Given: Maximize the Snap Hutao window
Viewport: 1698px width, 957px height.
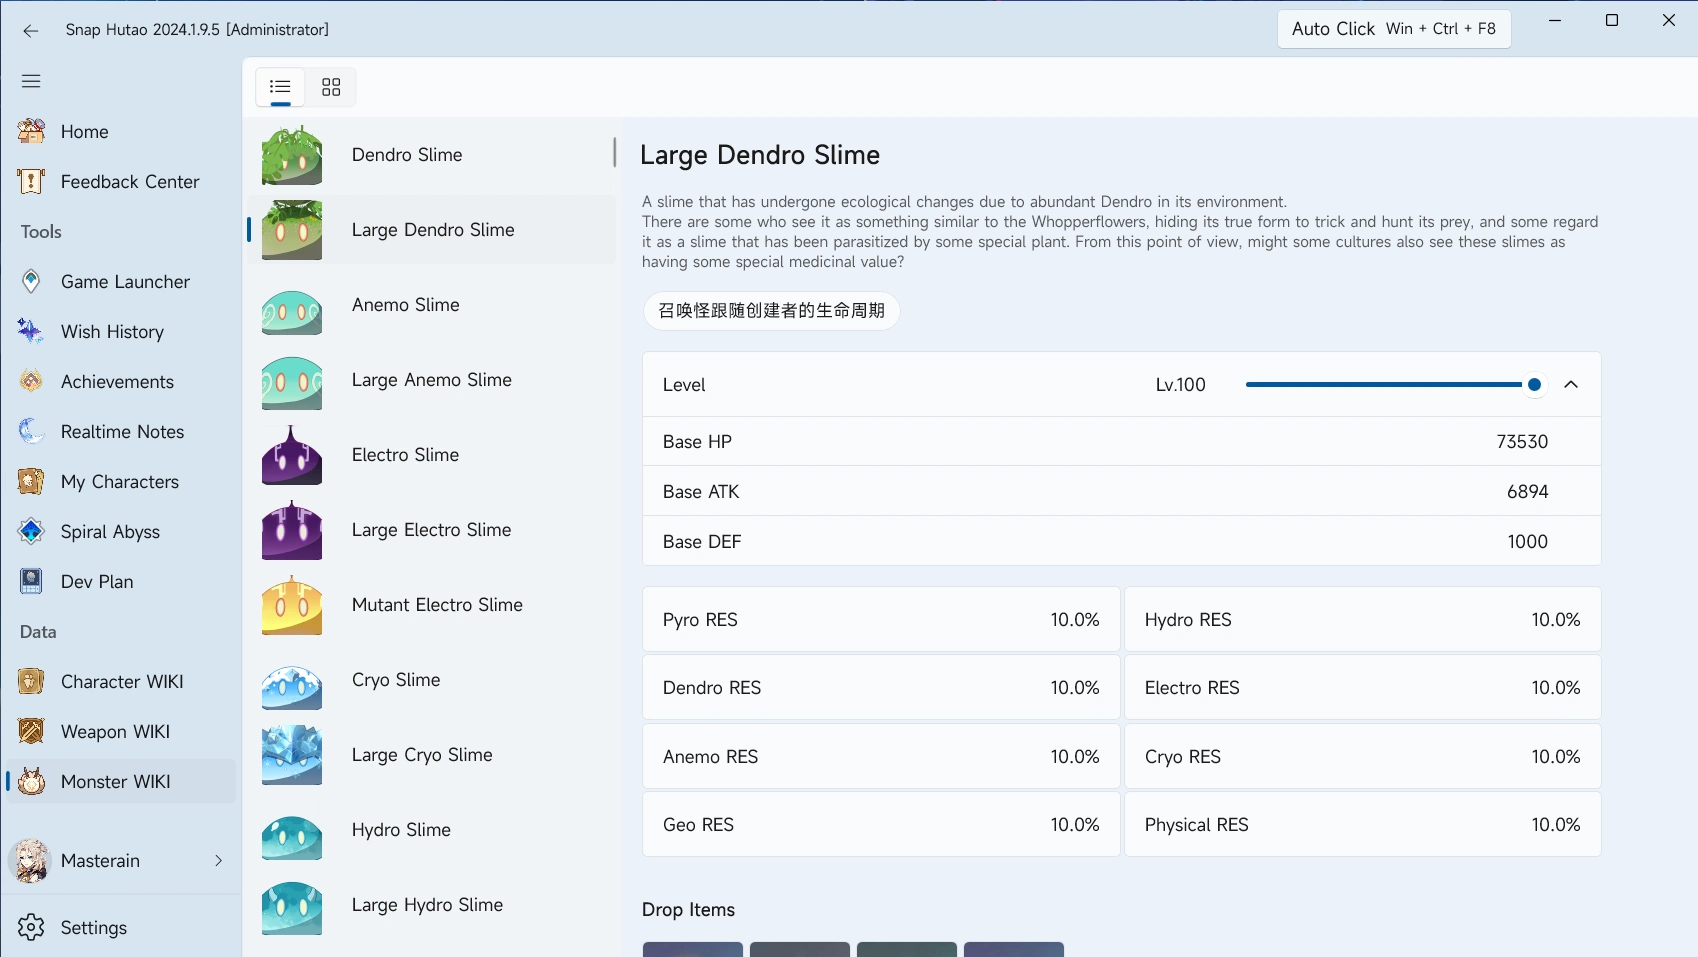Looking at the screenshot, I should tap(1612, 20).
